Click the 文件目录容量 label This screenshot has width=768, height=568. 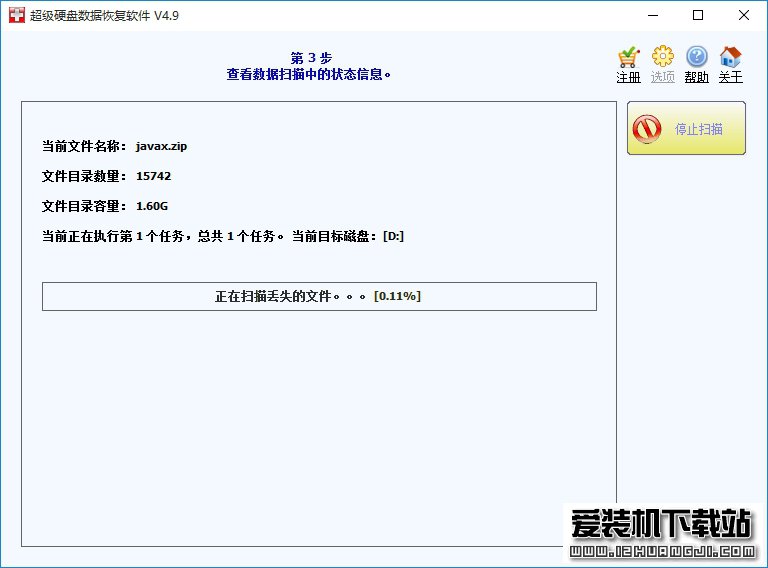pyautogui.click(x=84, y=206)
